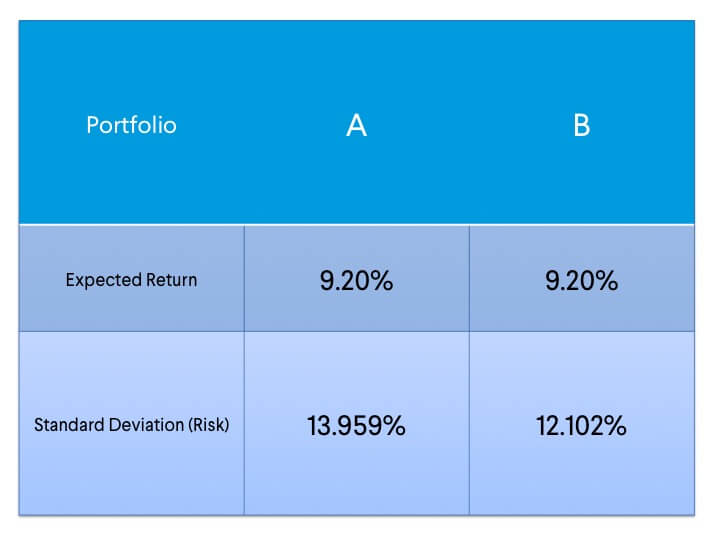
Task: Select the 12.102% standard deviation value
Action: [581, 425]
